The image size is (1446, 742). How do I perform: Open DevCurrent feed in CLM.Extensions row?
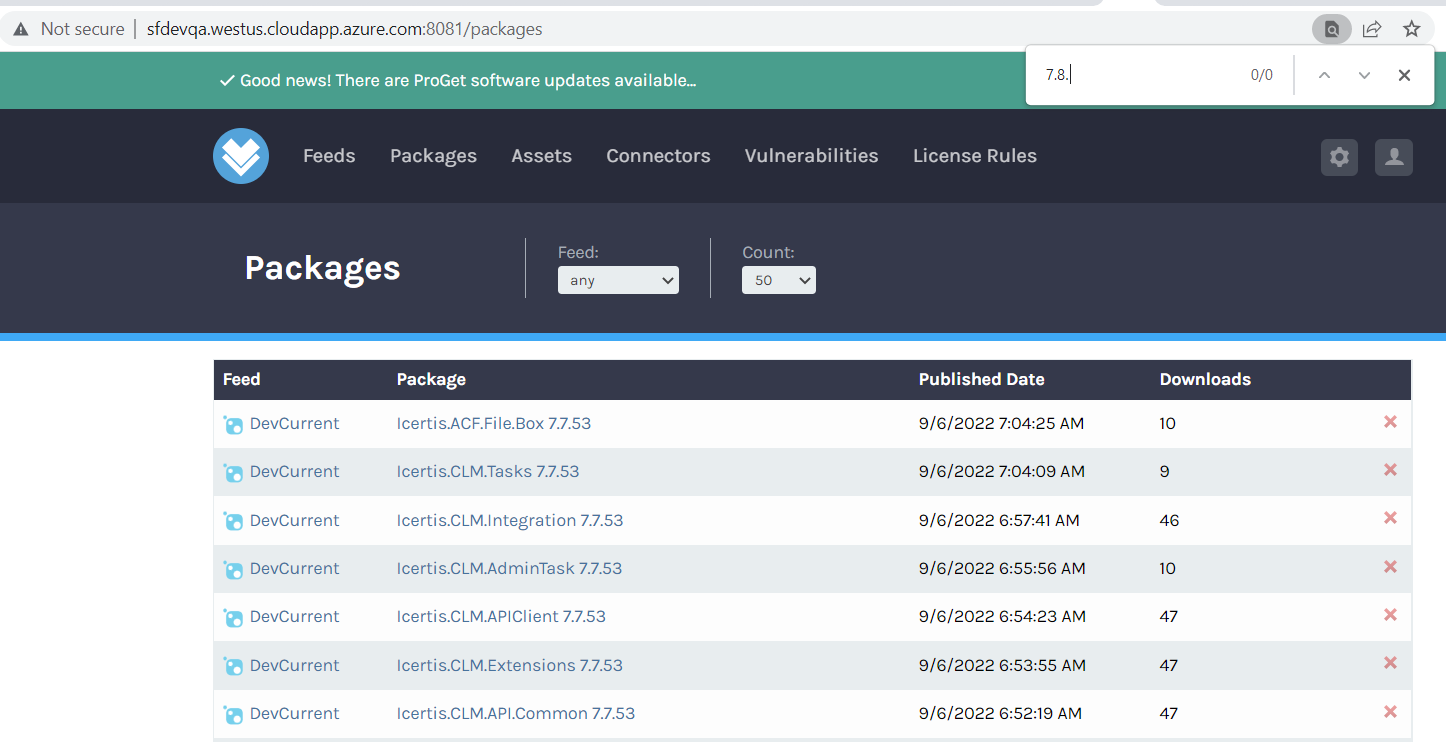click(294, 665)
